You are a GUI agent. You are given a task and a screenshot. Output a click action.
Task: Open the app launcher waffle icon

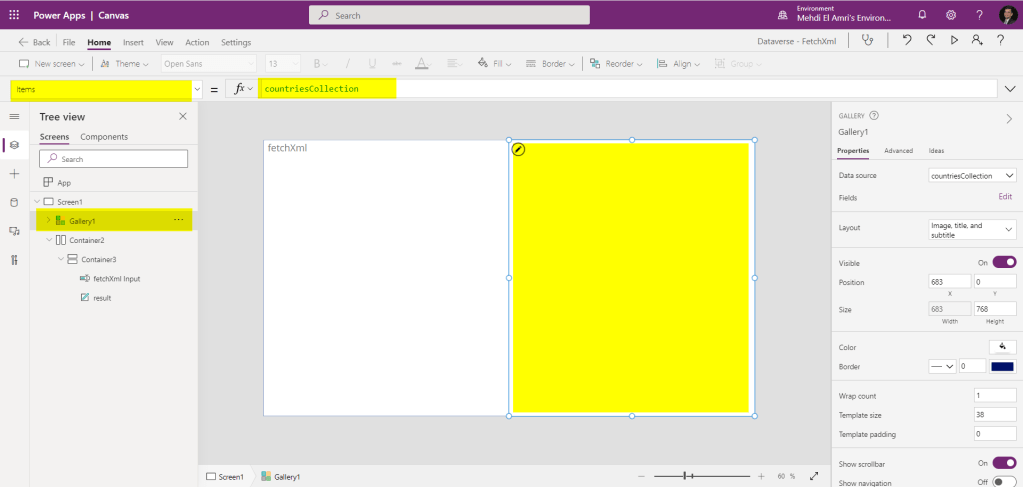click(x=14, y=15)
